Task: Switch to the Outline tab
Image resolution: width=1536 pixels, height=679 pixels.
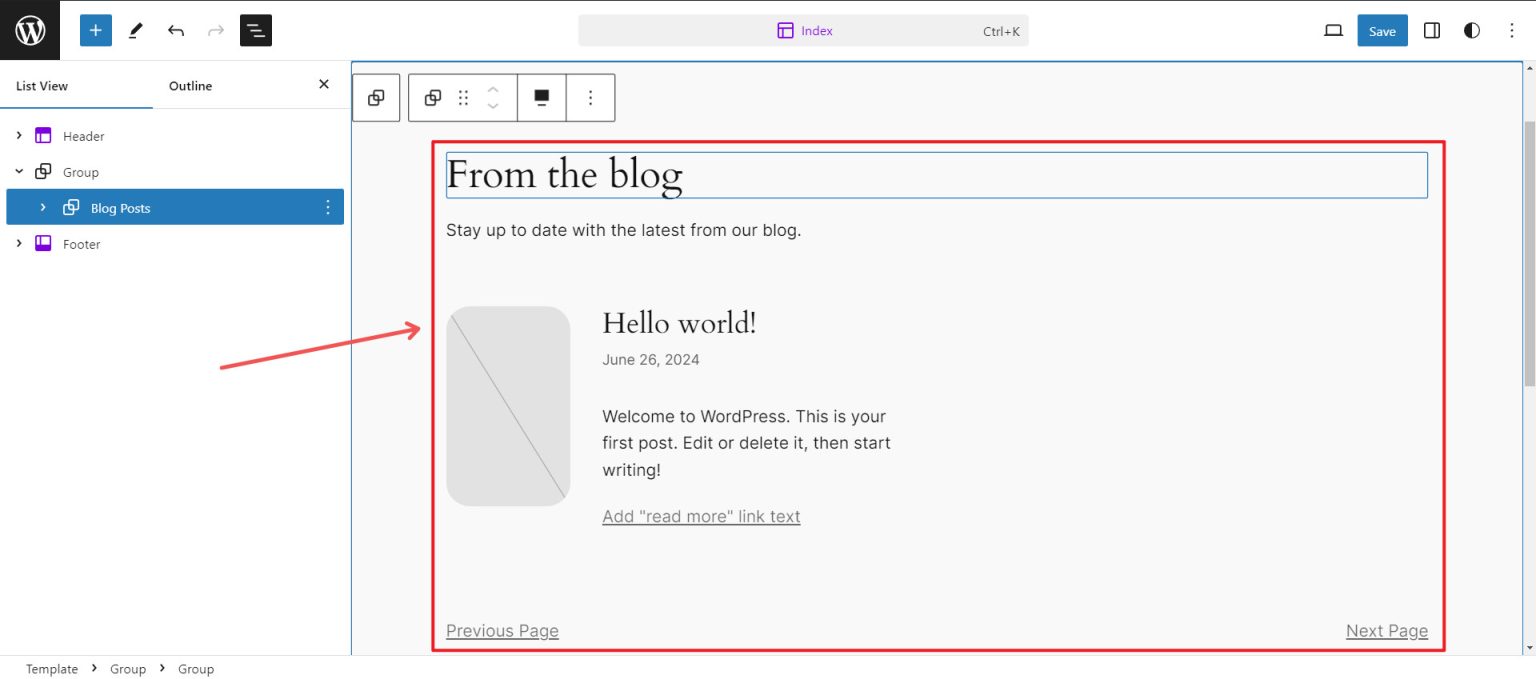Action: click(190, 86)
